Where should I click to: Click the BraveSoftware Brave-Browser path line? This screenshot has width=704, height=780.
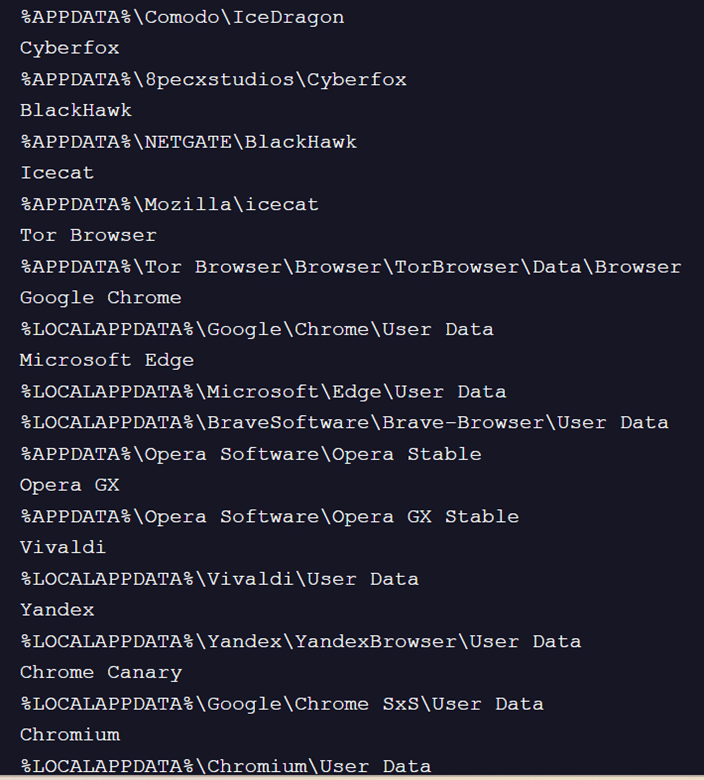click(x=344, y=422)
